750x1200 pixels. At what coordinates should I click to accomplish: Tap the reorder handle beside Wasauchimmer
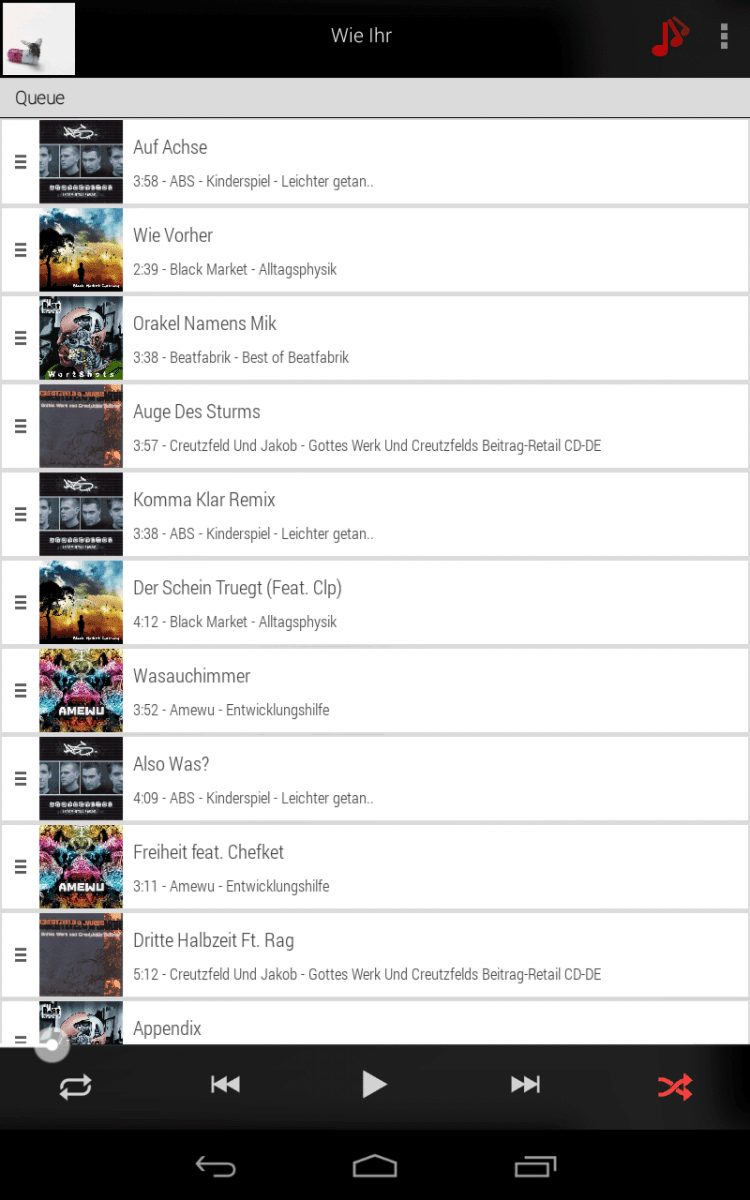pyautogui.click(x=20, y=691)
